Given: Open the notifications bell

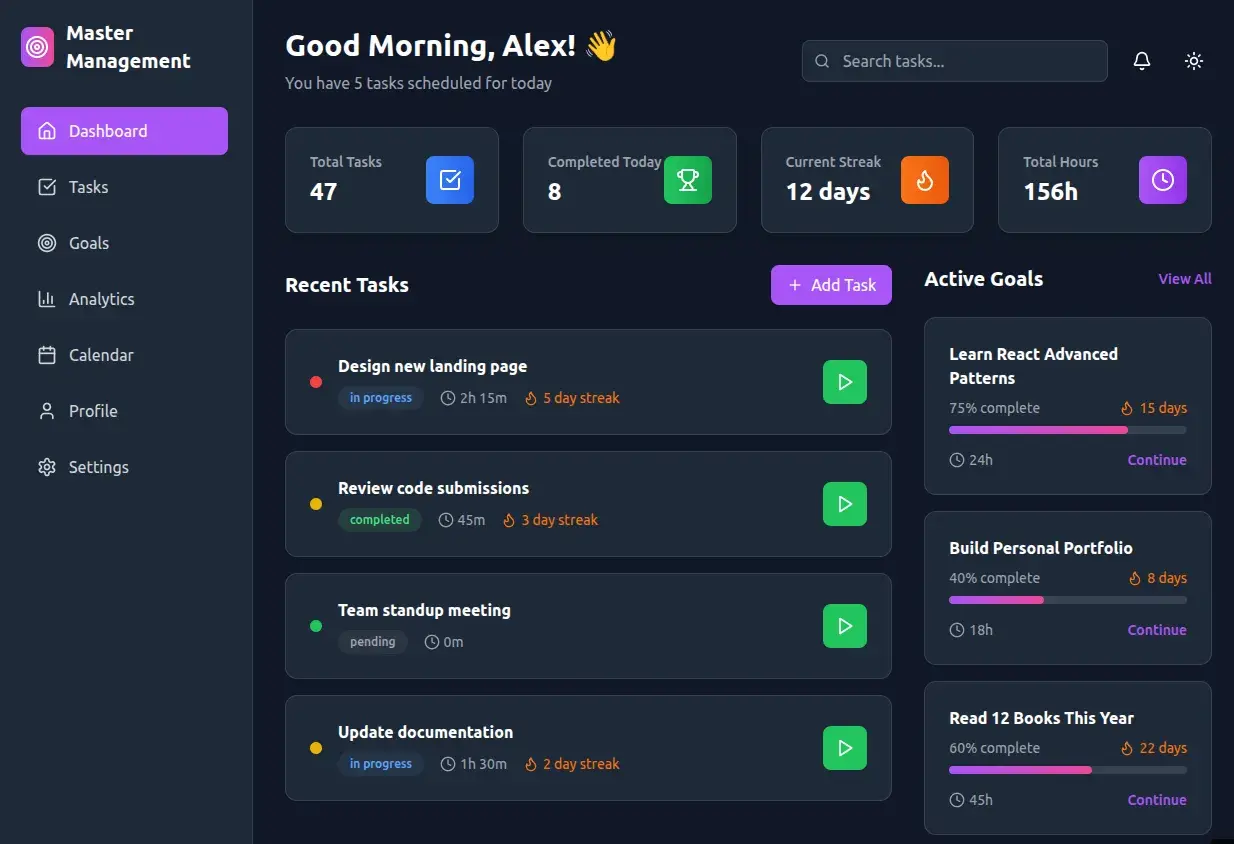Looking at the screenshot, I should [1142, 61].
